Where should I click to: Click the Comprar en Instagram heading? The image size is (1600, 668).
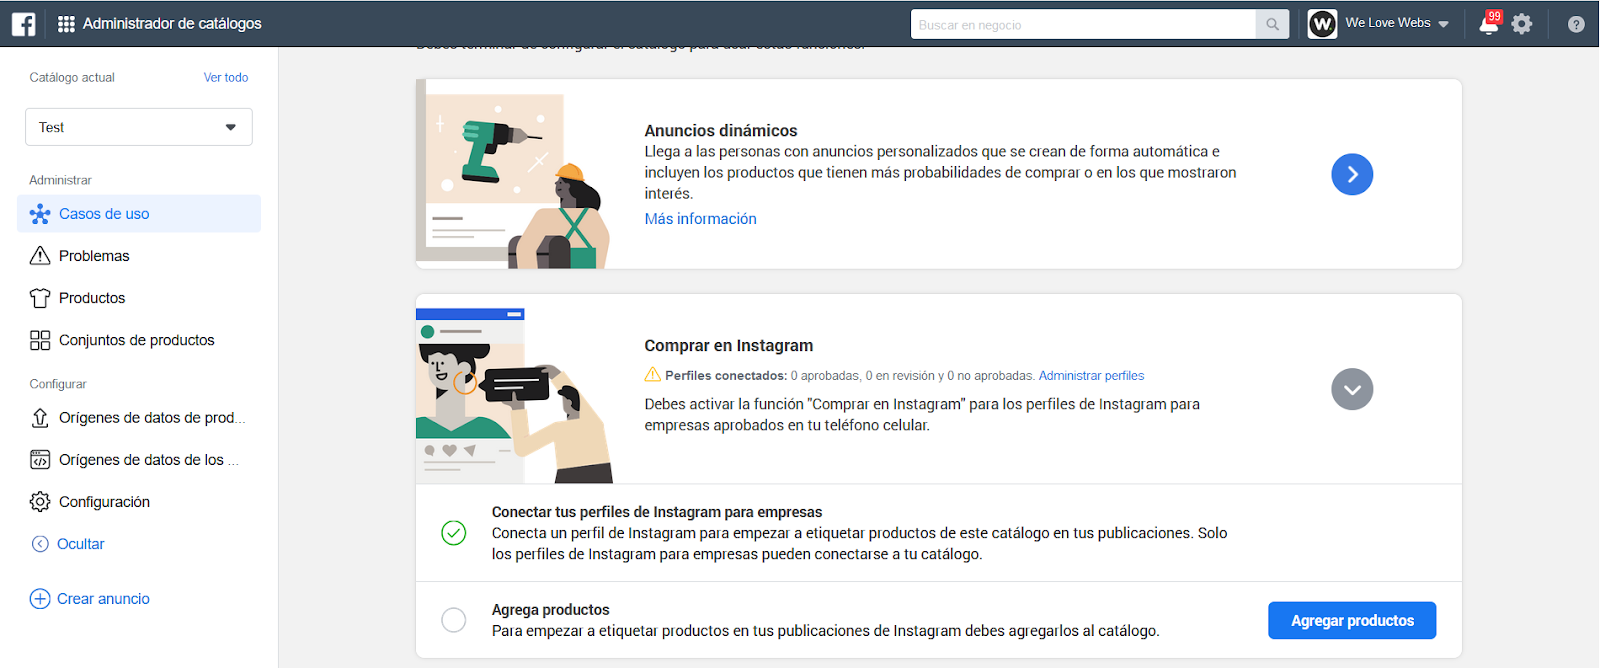tap(729, 346)
